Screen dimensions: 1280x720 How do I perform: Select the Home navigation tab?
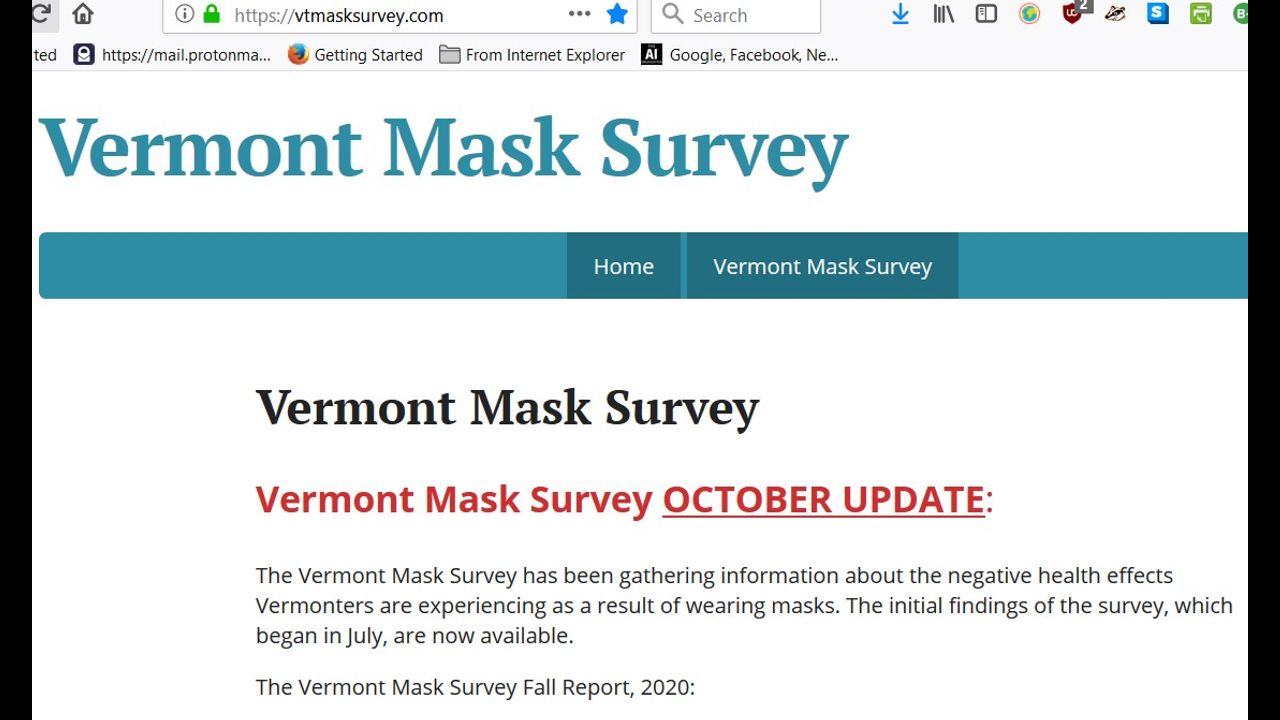point(623,266)
